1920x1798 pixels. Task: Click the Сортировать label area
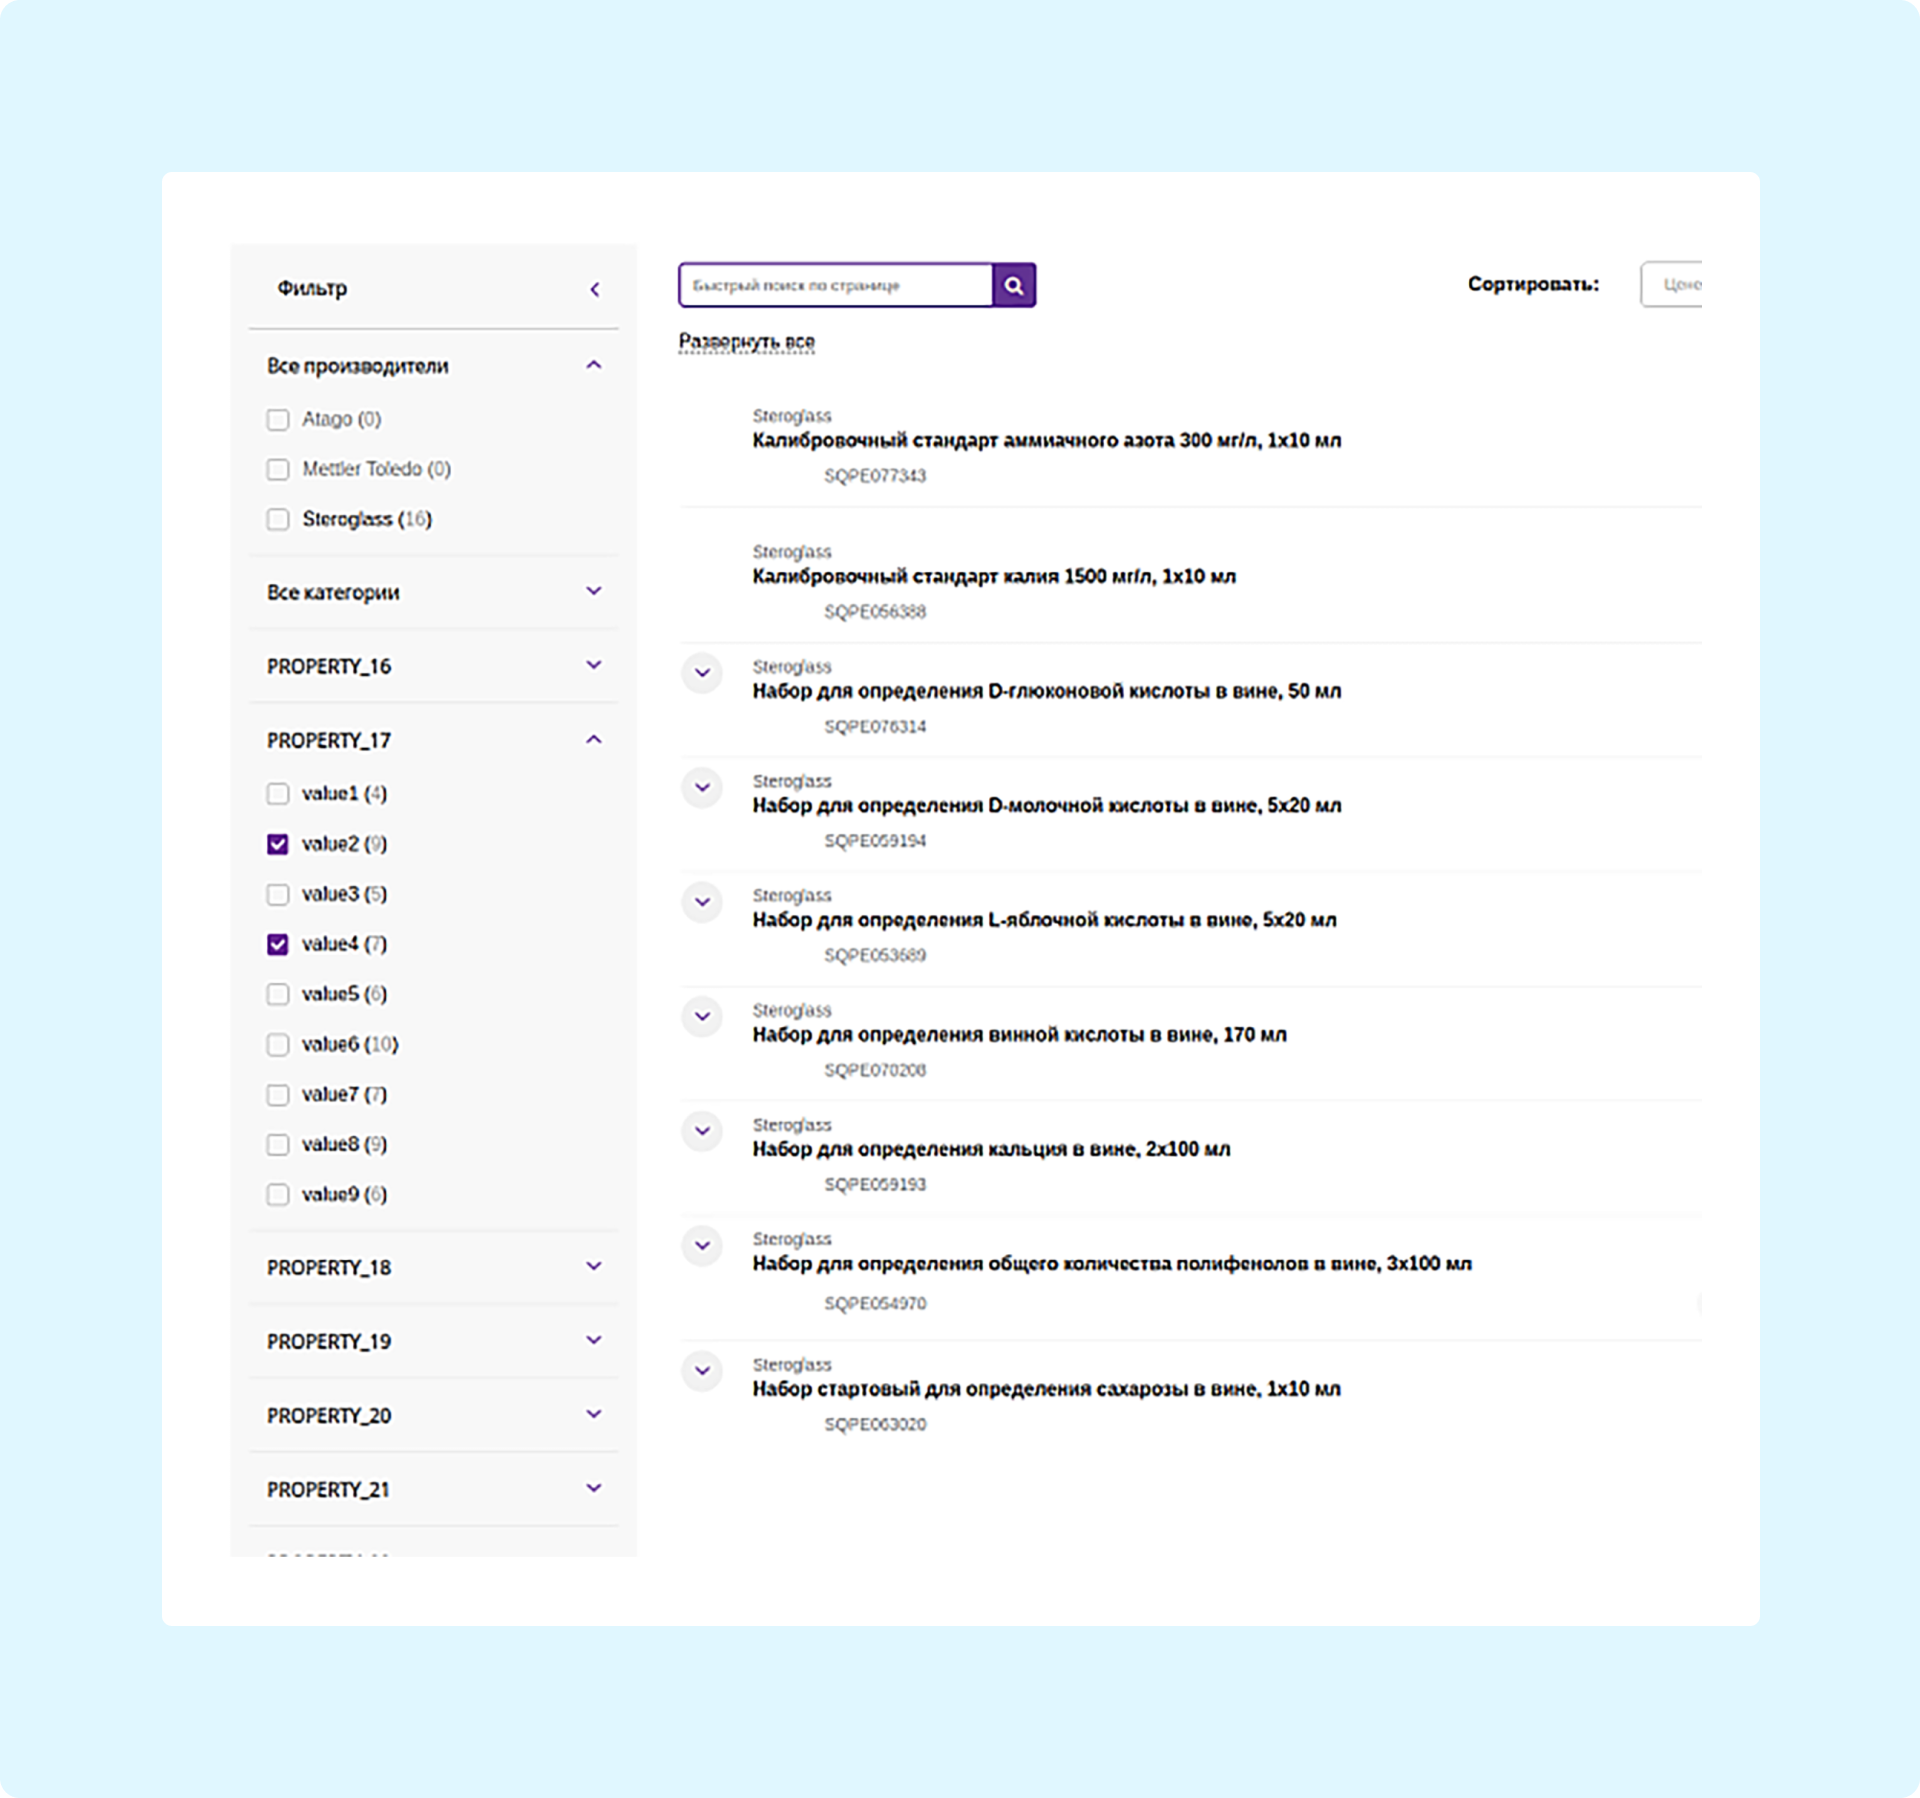pyautogui.click(x=1535, y=286)
